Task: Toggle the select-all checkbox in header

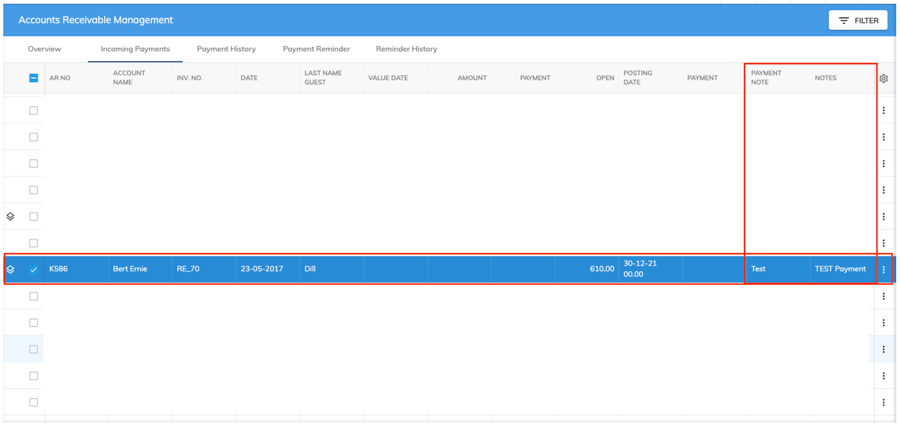Action: click(33, 78)
